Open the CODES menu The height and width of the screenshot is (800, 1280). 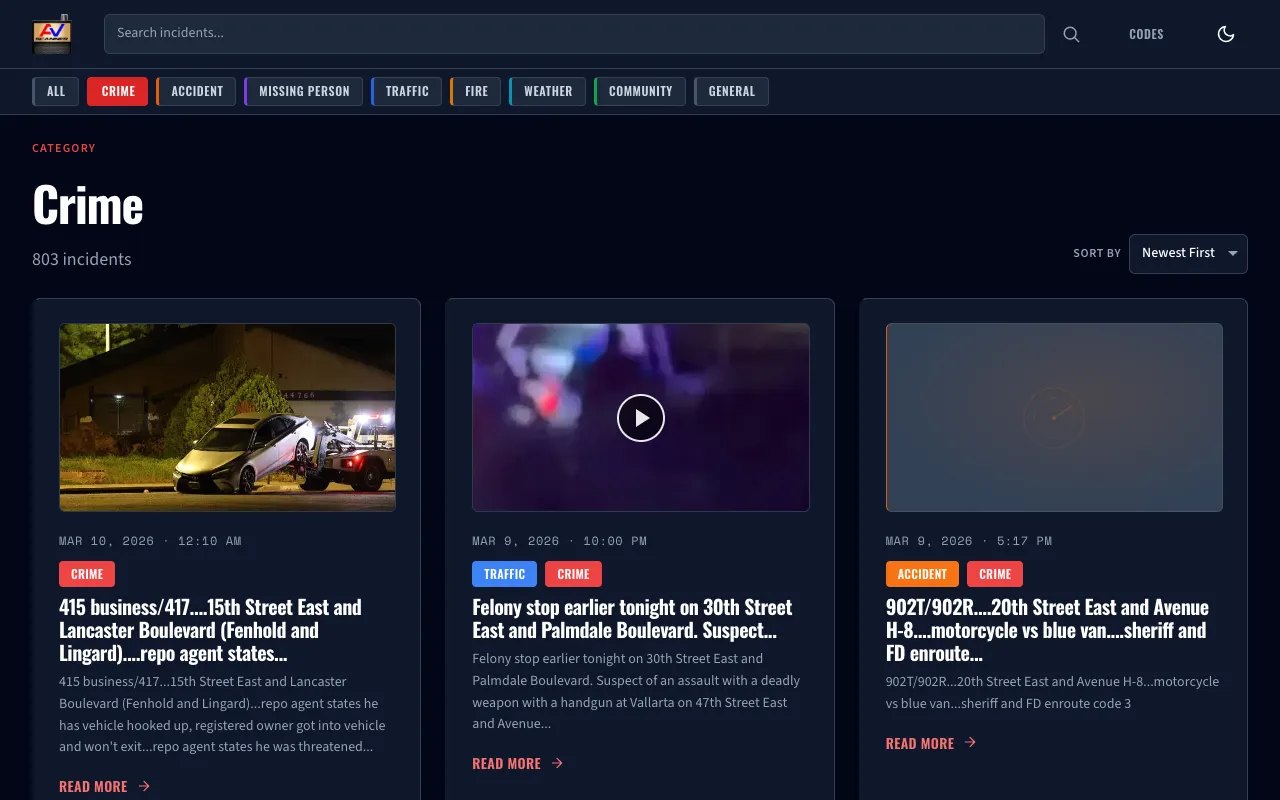pyautogui.click(x=1146, y=34)
